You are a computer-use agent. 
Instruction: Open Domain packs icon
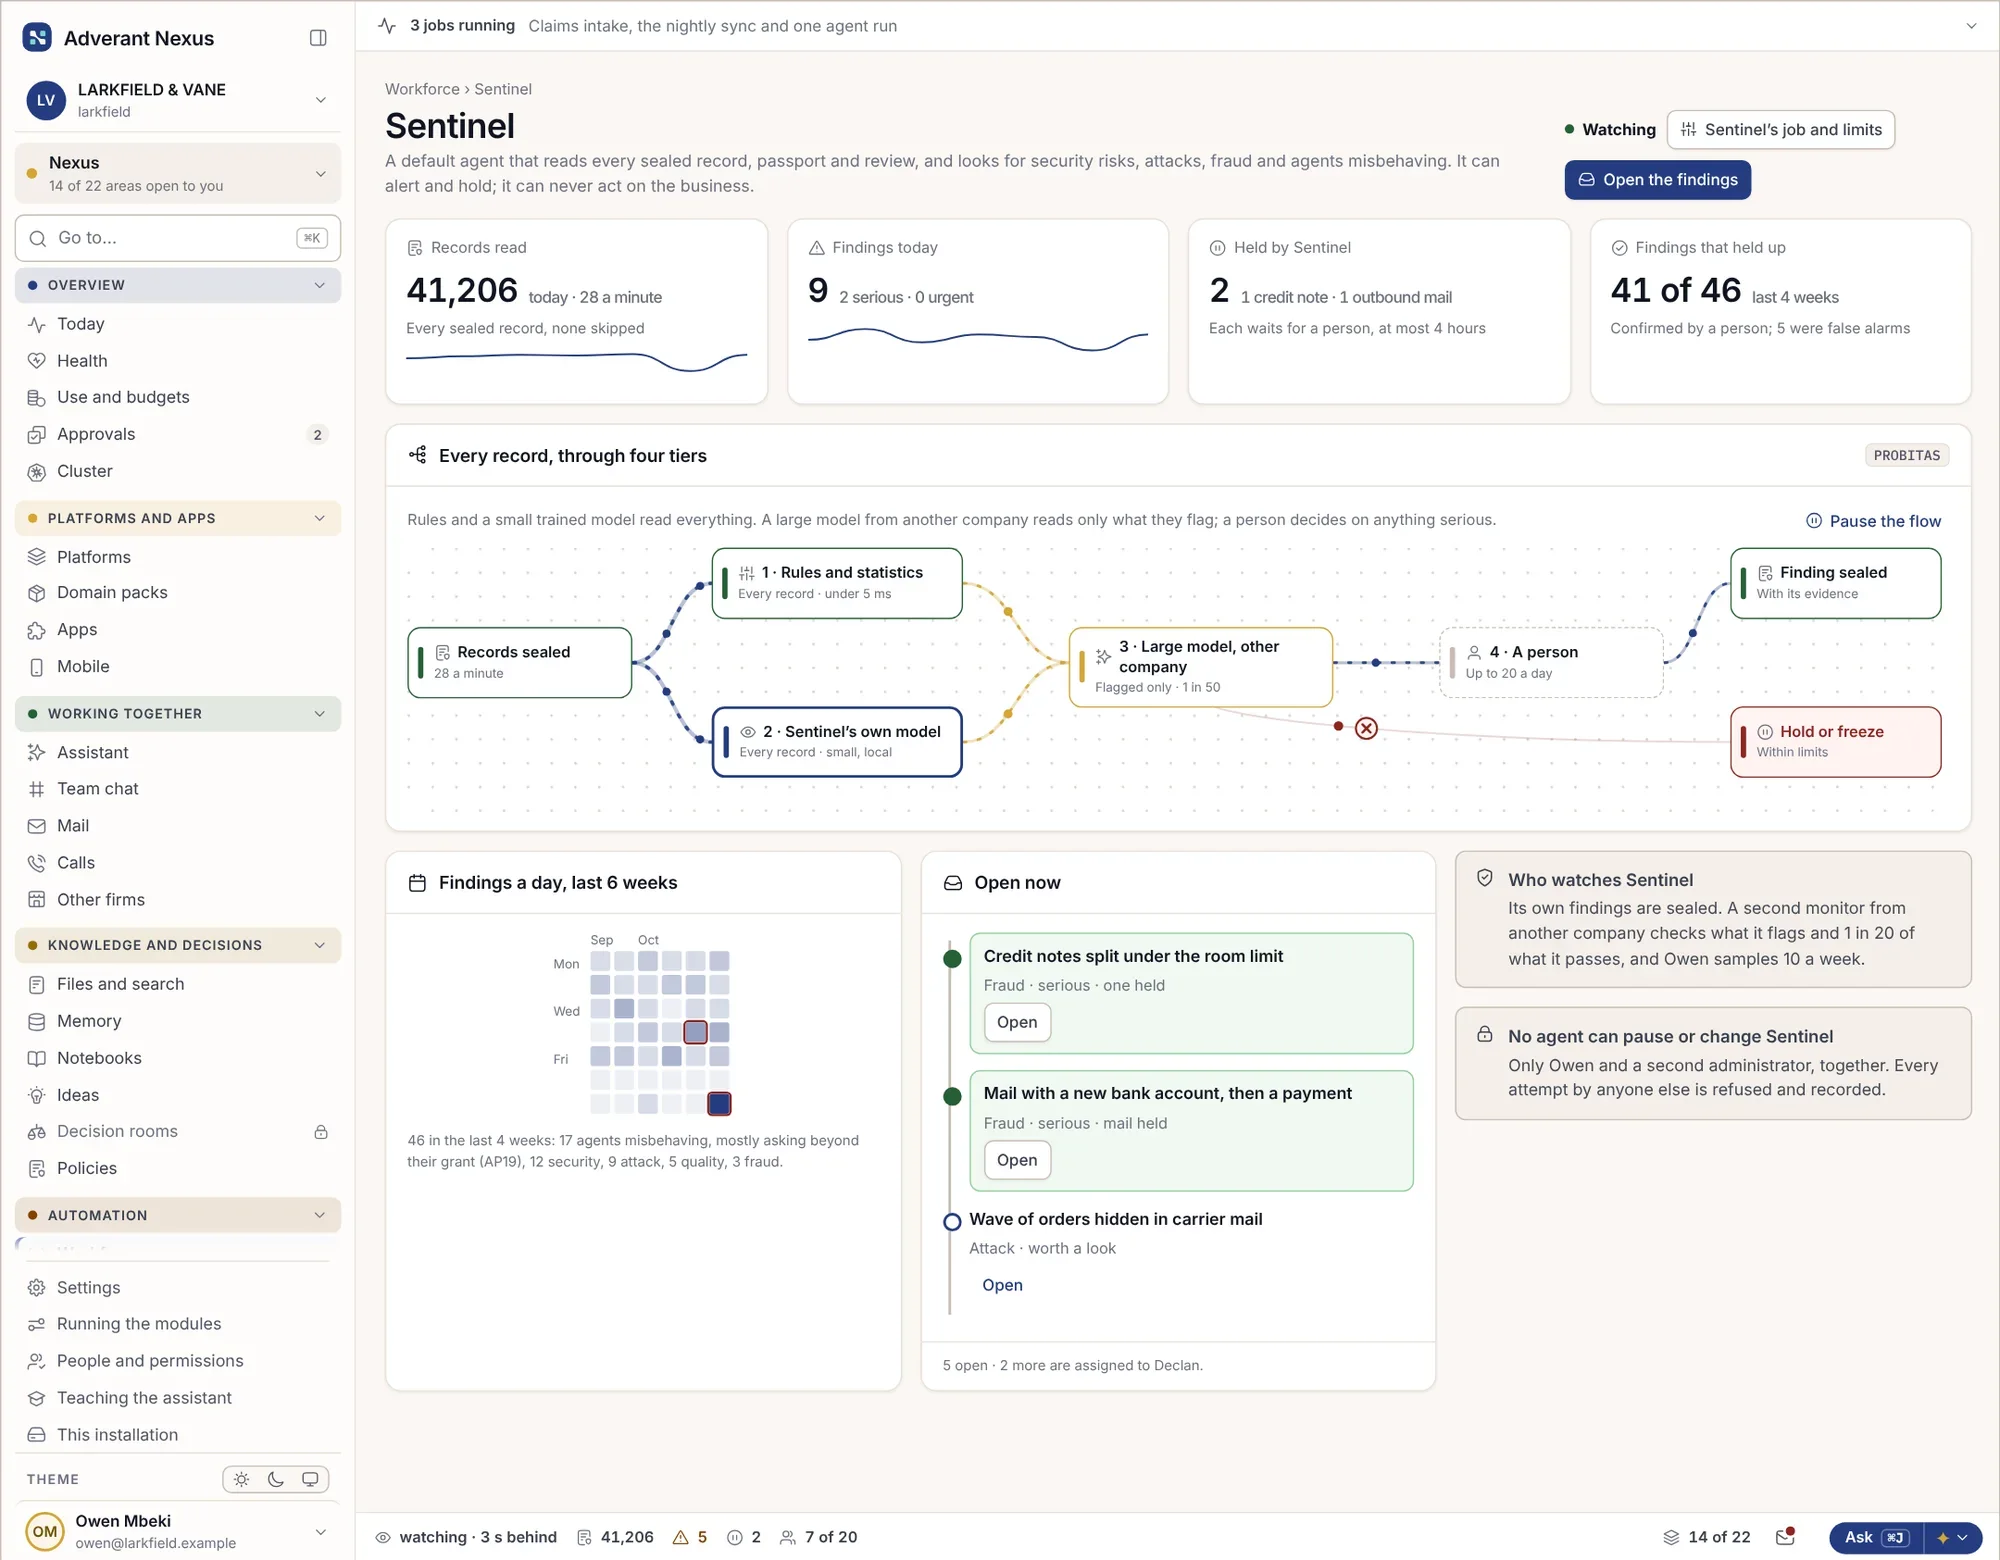[x=37, y=593]
